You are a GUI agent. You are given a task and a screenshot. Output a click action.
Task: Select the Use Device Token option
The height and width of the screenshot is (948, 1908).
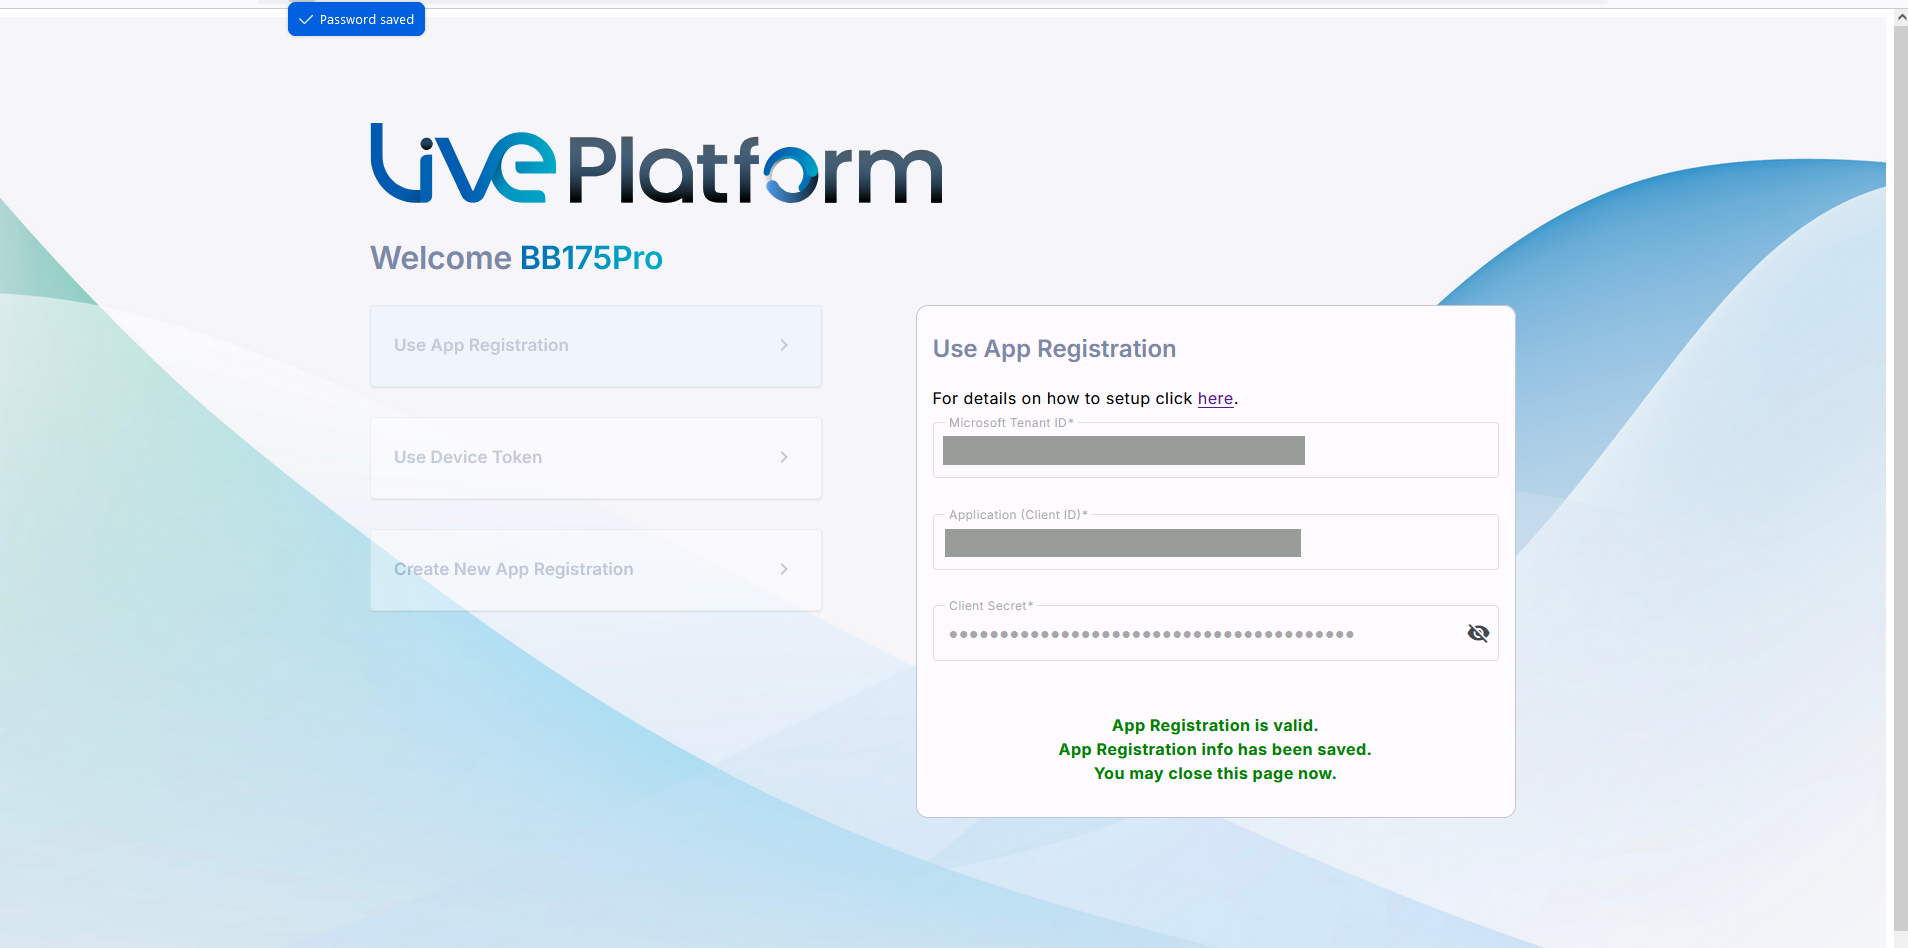click(596, 458)
